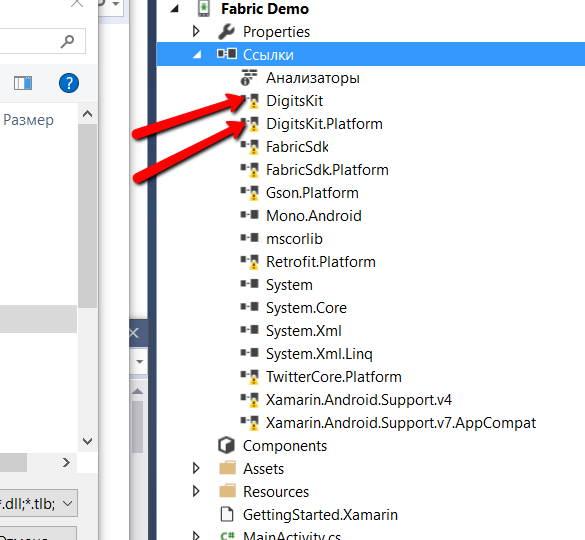Open help with the blue question mark
Viewport: 585px width, 540px height.
69,83
